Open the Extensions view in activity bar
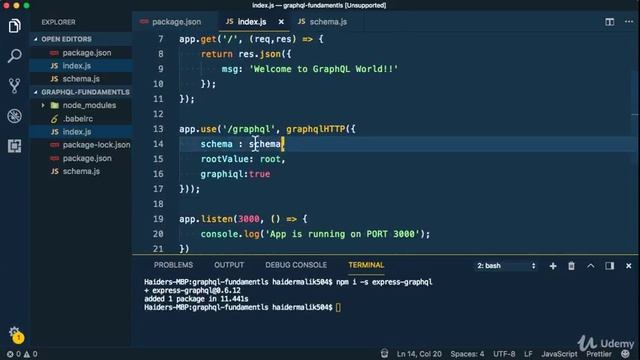Screen dimensions: 640x360 coord(15,146)
